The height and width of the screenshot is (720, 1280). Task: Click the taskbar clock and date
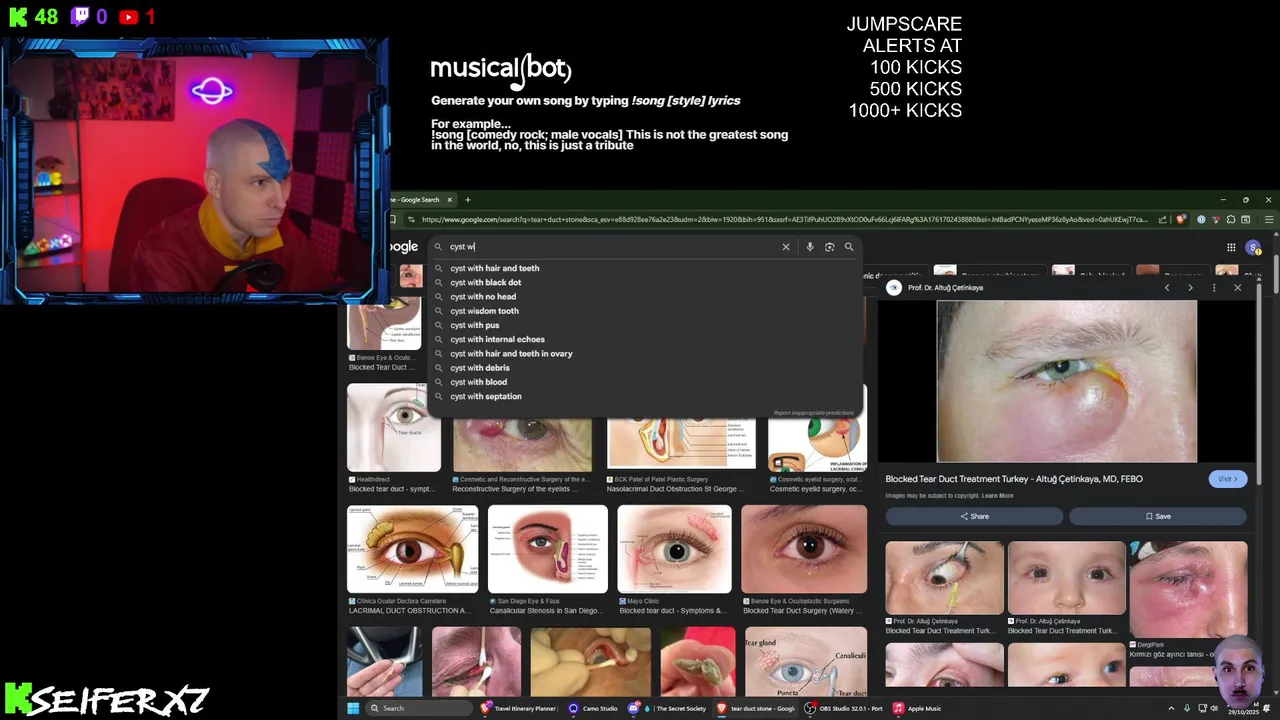pos(1244,709)
